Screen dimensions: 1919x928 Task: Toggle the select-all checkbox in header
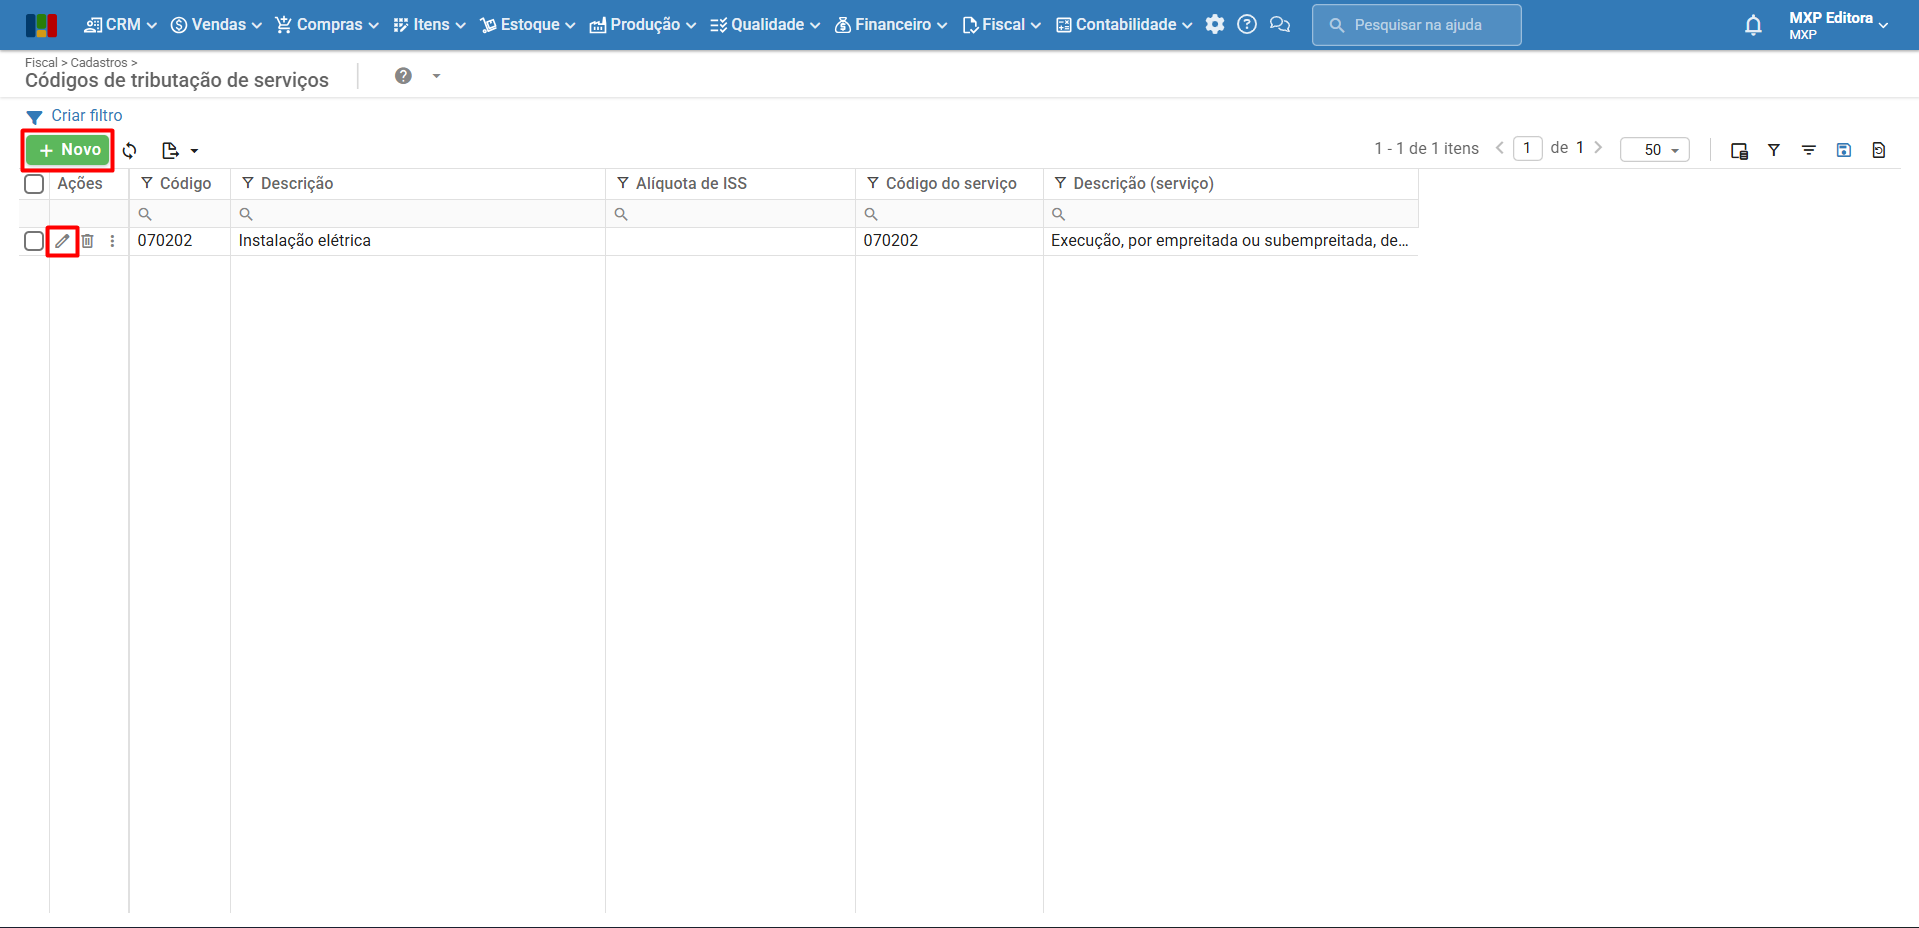34,184
